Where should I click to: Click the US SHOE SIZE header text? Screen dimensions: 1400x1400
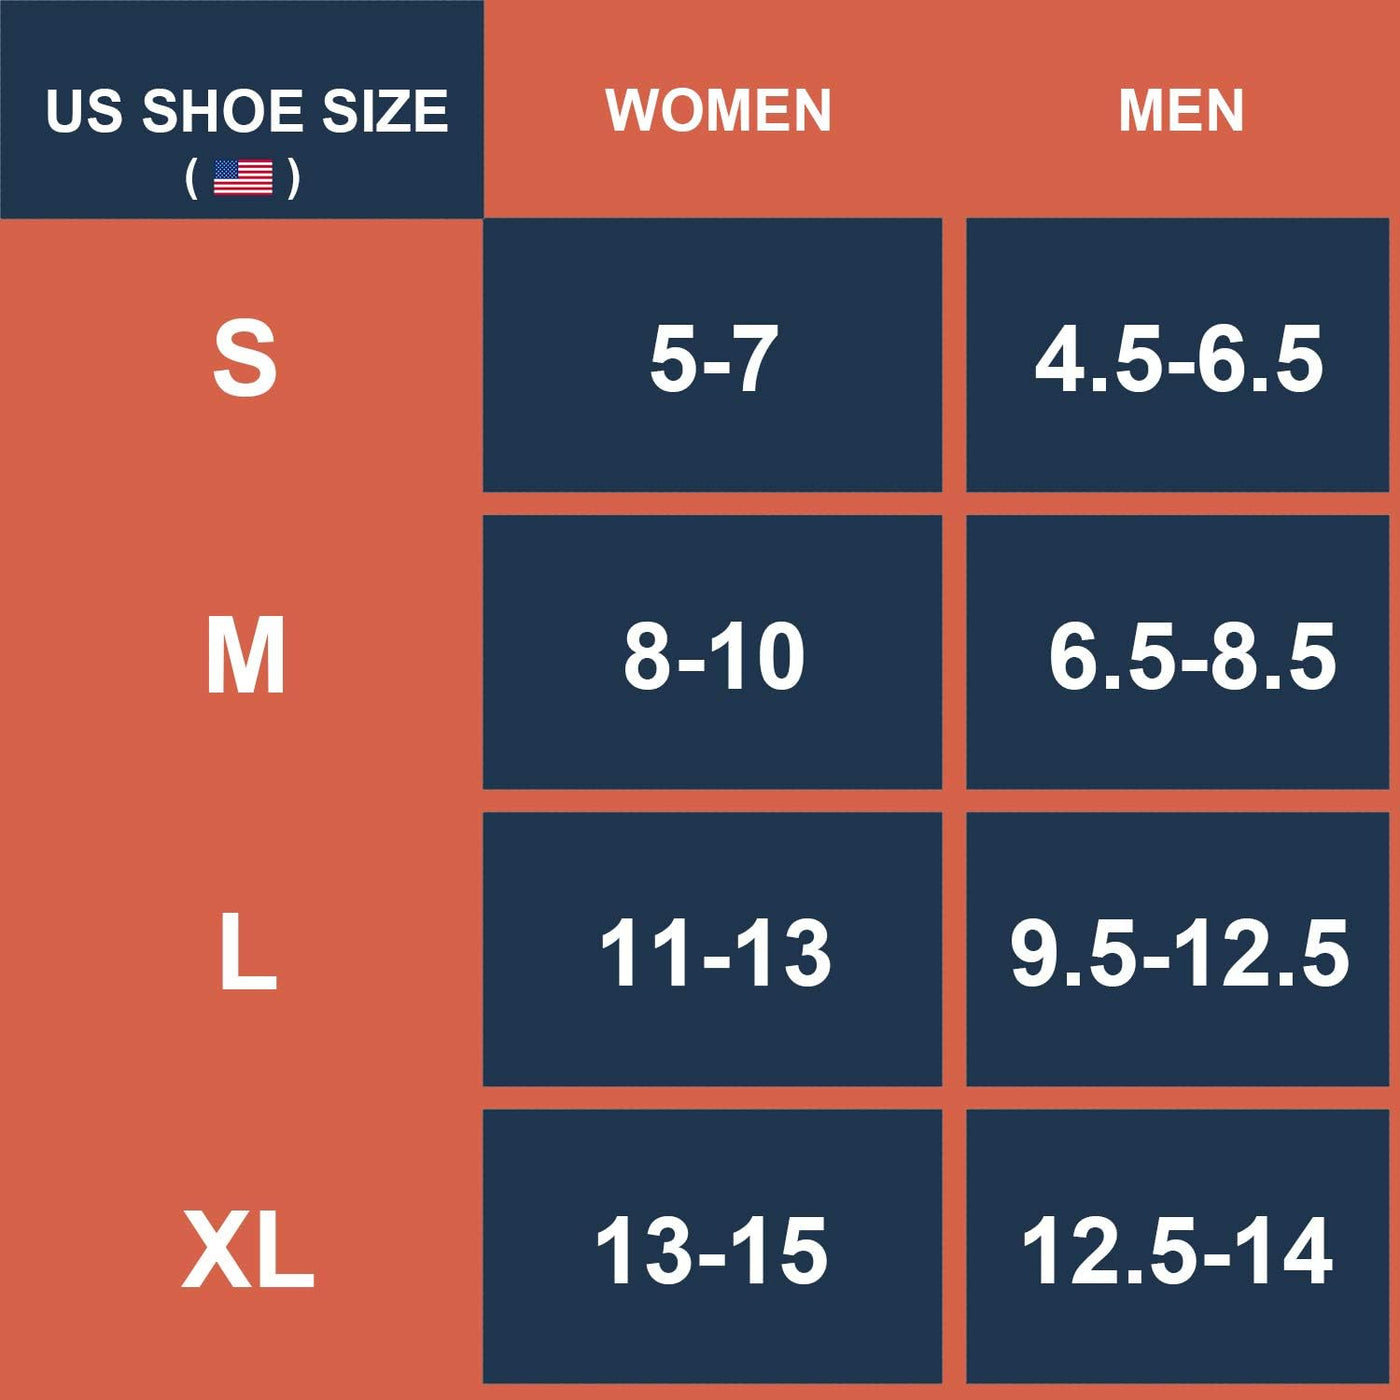click(247, 110)
